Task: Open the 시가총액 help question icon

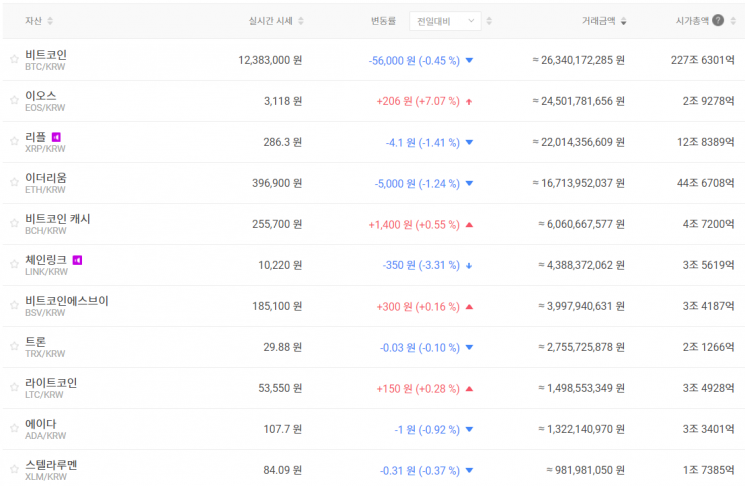Action: 718,20
